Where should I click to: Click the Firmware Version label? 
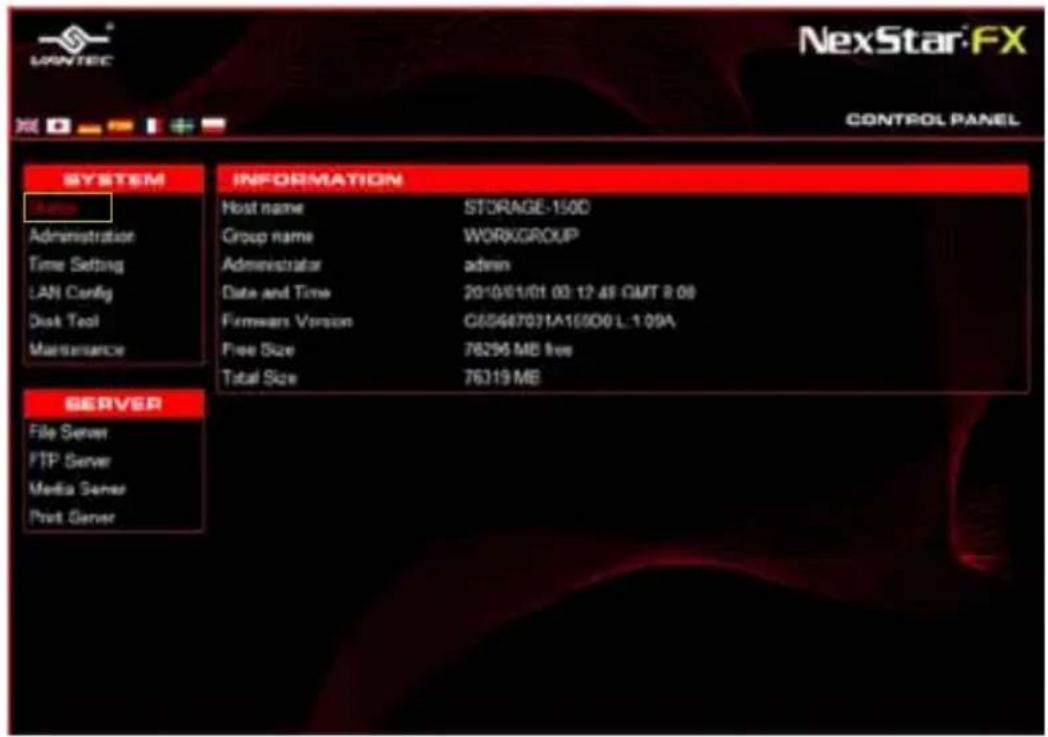(287, 321)
